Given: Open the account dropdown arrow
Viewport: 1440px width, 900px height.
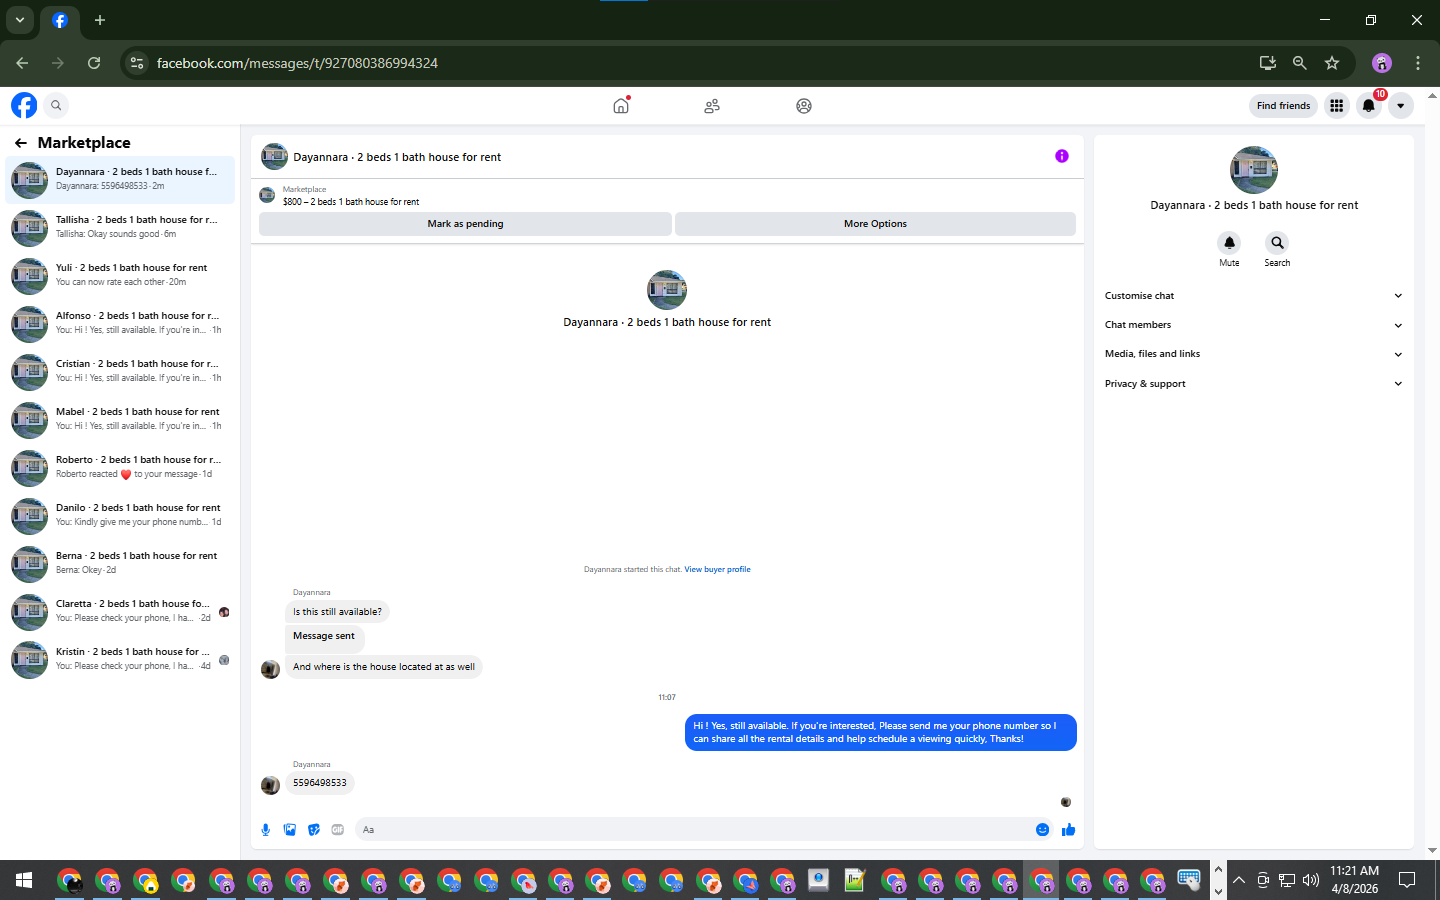Looking at the screenshot, I should pos(1401,105).
